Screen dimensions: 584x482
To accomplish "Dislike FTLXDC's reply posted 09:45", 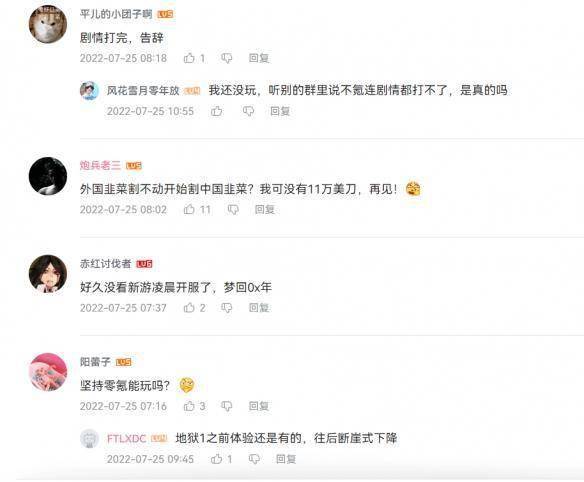I will click(254, 459).
